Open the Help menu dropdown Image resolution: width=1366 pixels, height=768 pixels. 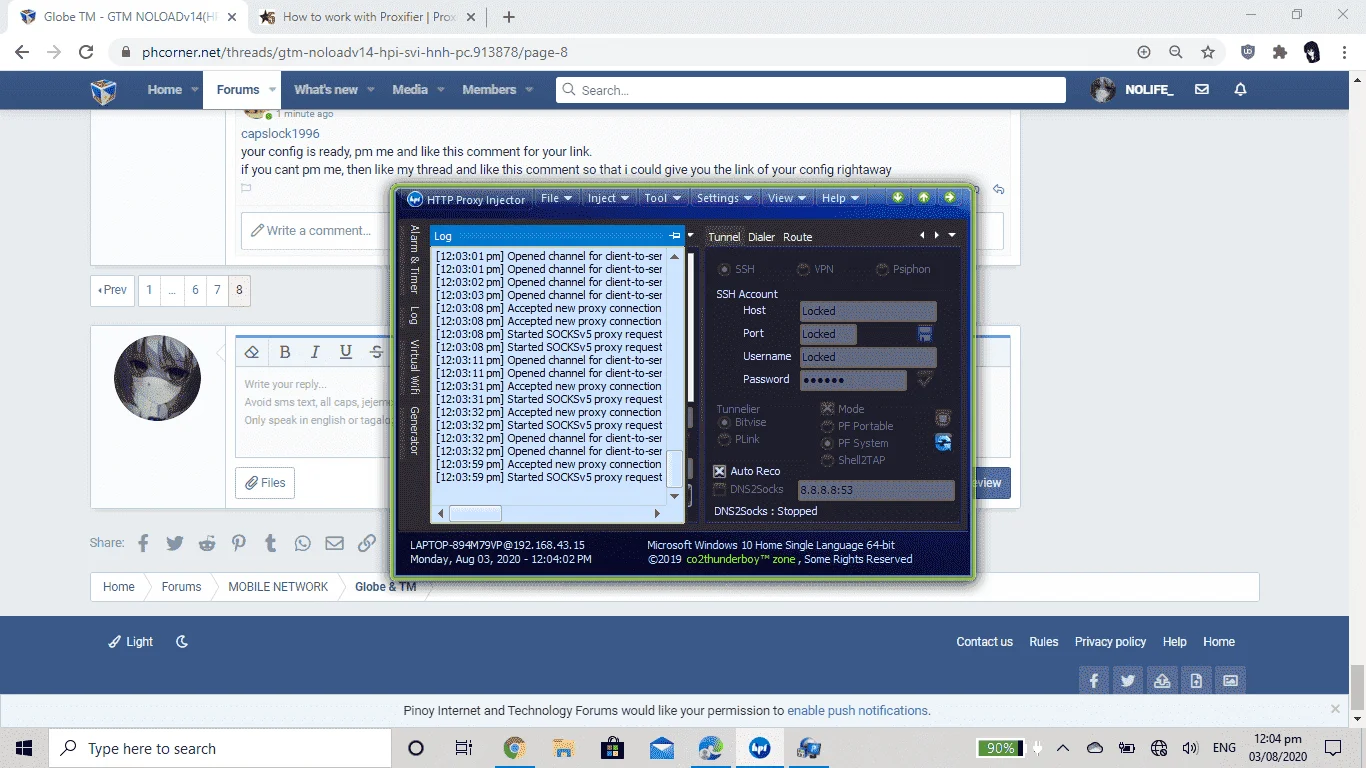840,198
